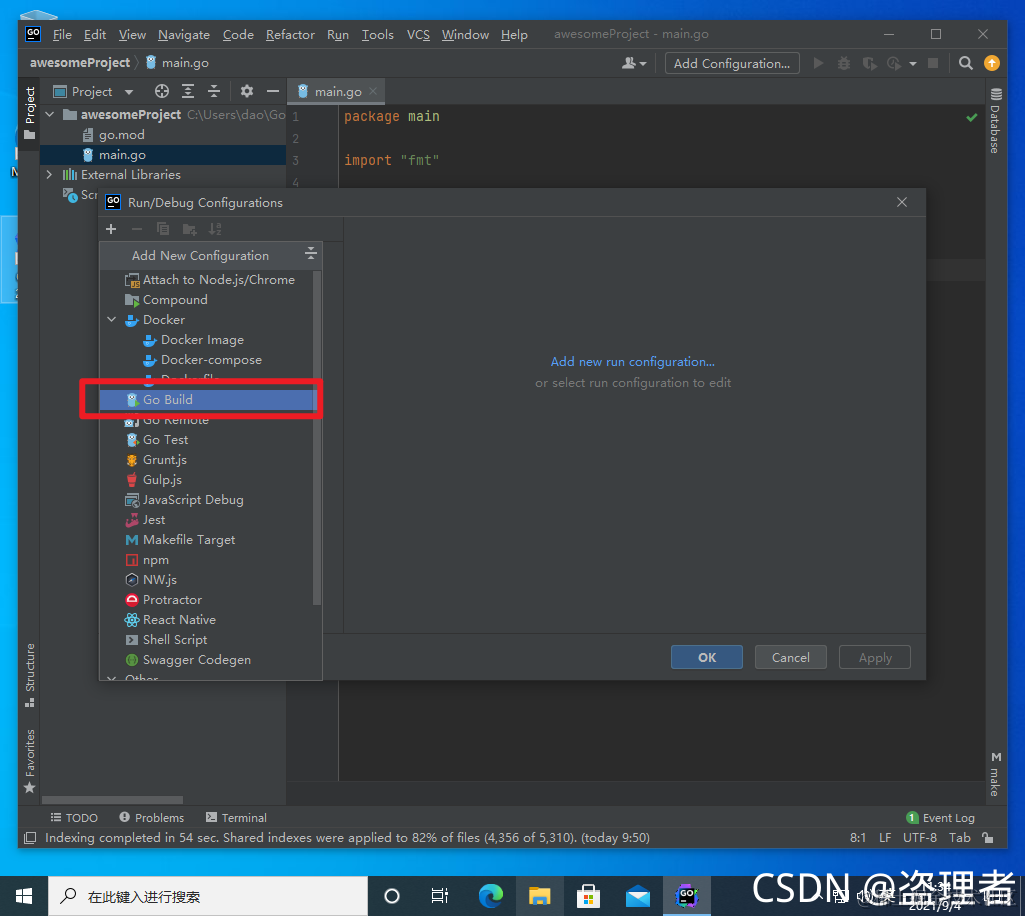The height and width of the screenshot is (916, 1025).
Task: Click the Collapse All icon in Project panel
Action: (x=214, y=91)
